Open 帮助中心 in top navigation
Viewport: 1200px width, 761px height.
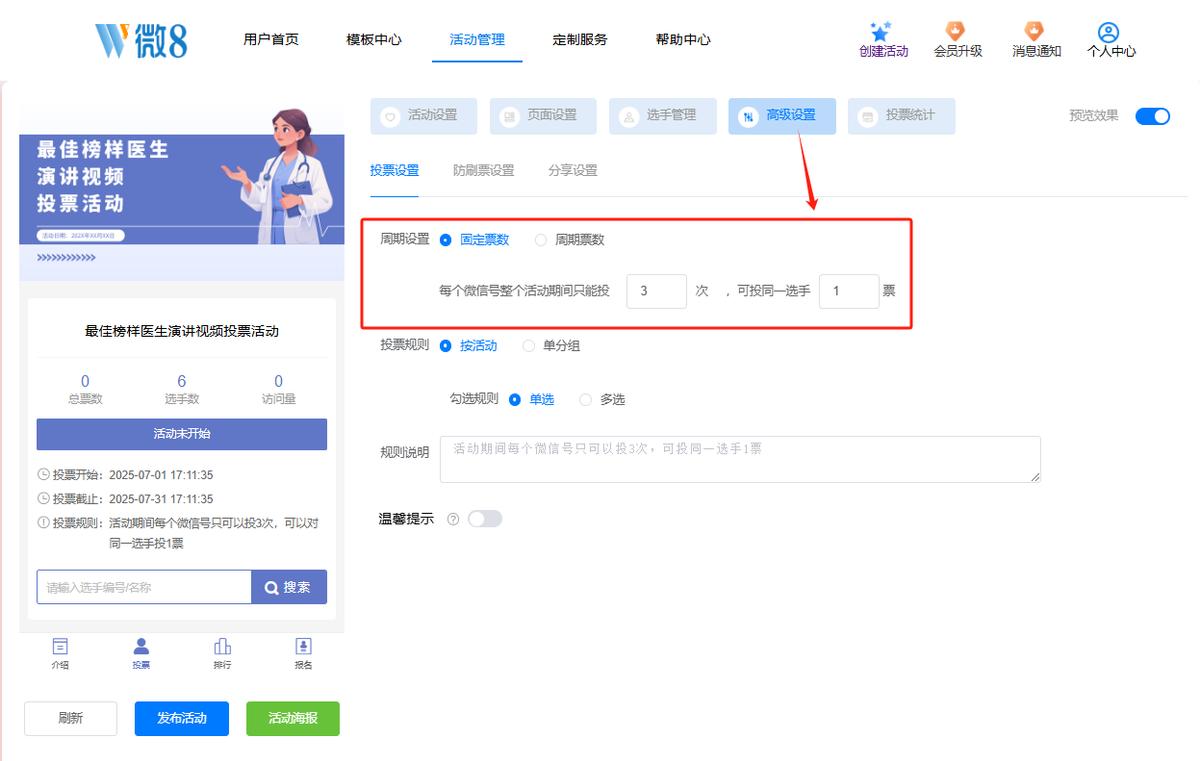coord(683,40)
